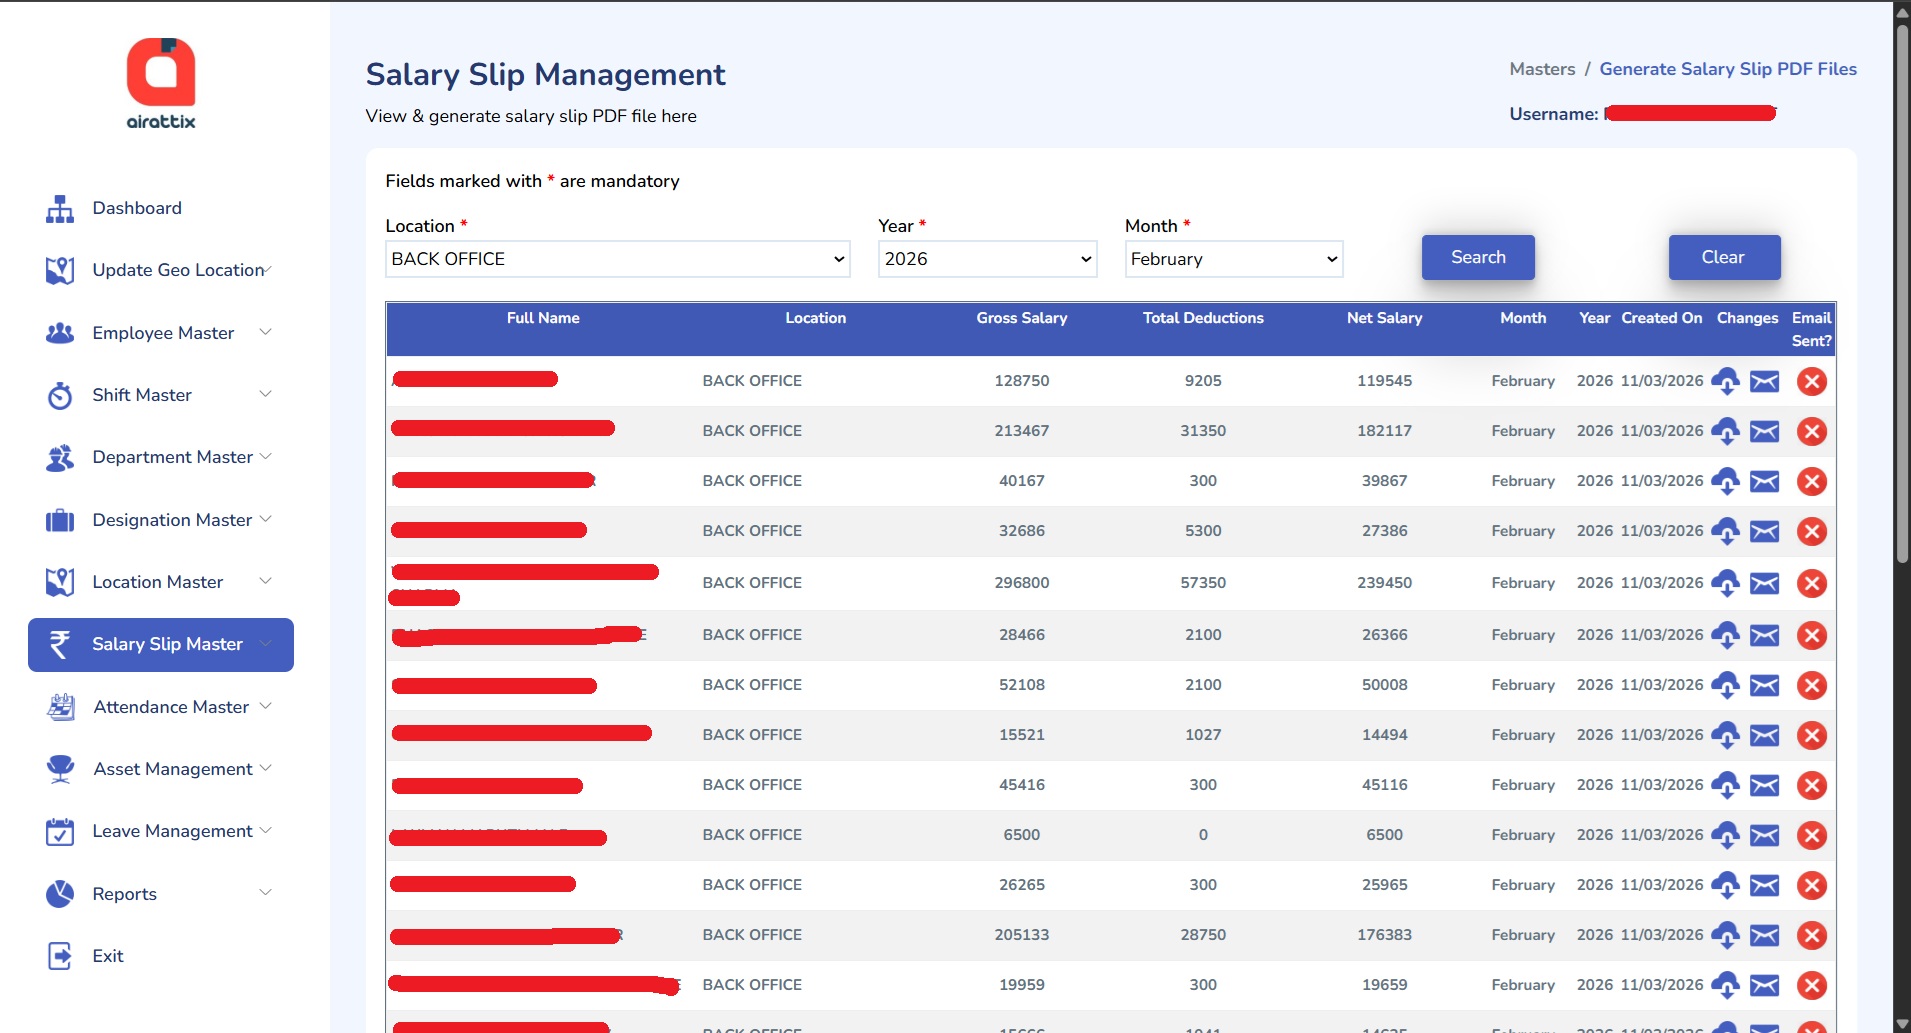Expand the Employee Master menu
Viewport: 1911px width, 1033px height.
point(162,333)
